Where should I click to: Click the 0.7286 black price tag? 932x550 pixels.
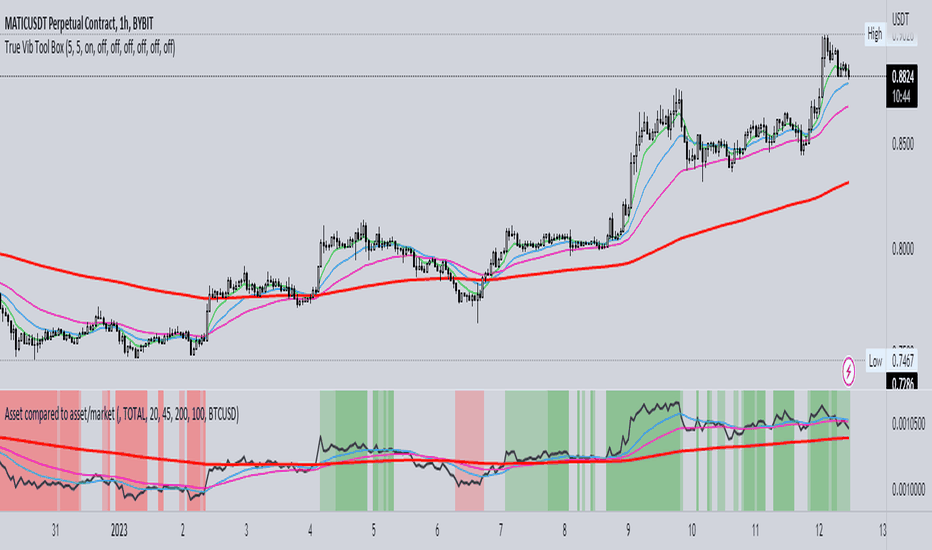click(x=902, y=382)
